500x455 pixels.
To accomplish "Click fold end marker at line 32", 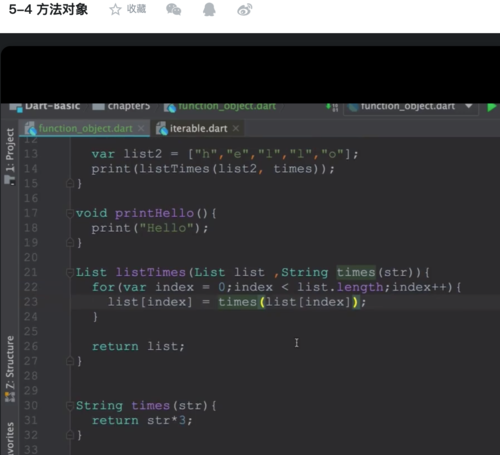I will pos(70,435).
